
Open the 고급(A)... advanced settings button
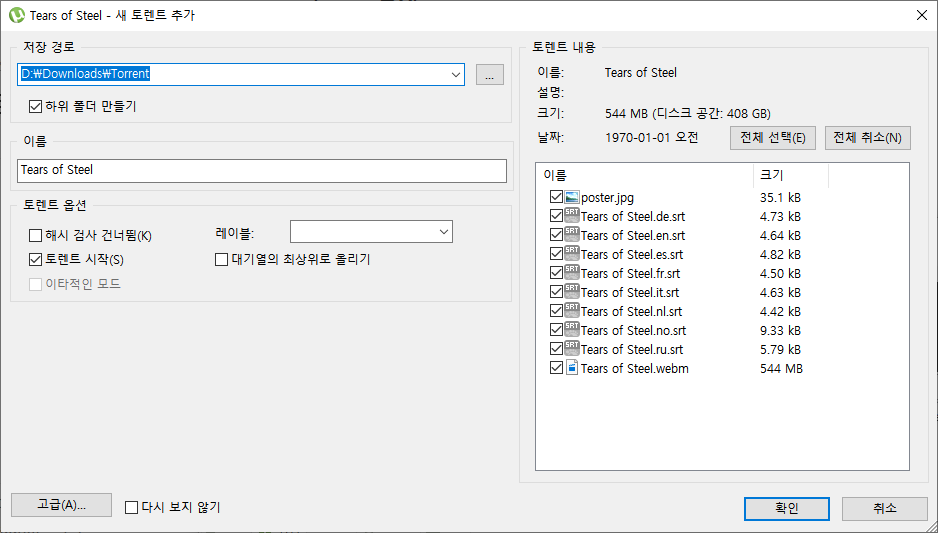pos(62,505)
